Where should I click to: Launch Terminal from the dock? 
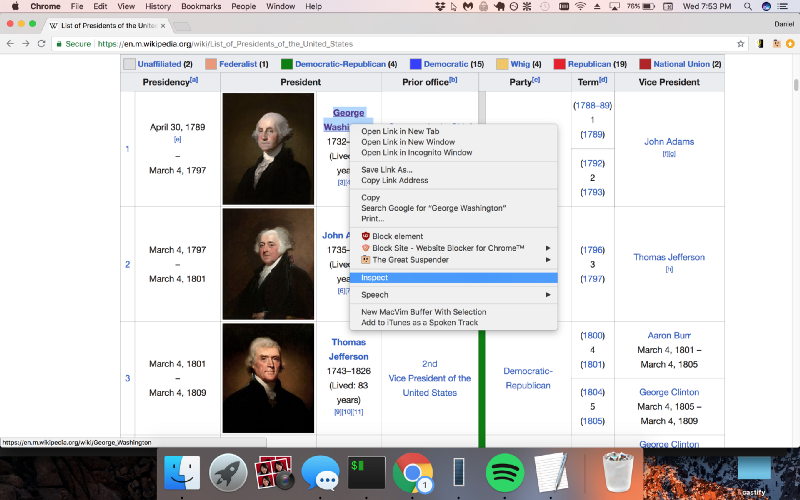366,473
